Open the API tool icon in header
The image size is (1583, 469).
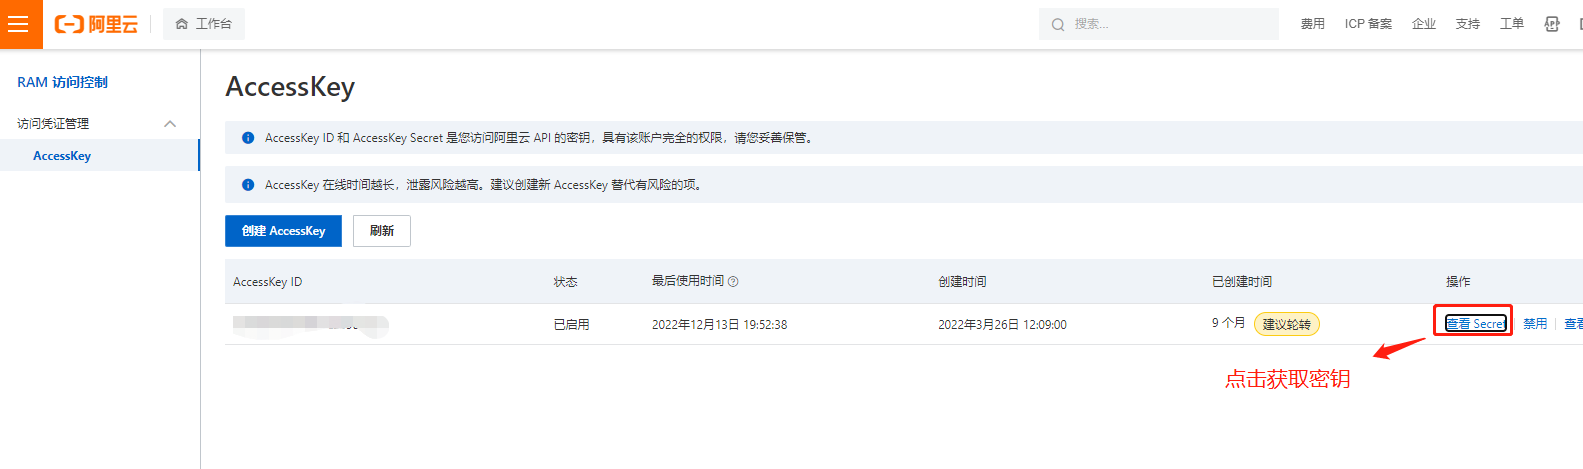tap(1551, 24)
